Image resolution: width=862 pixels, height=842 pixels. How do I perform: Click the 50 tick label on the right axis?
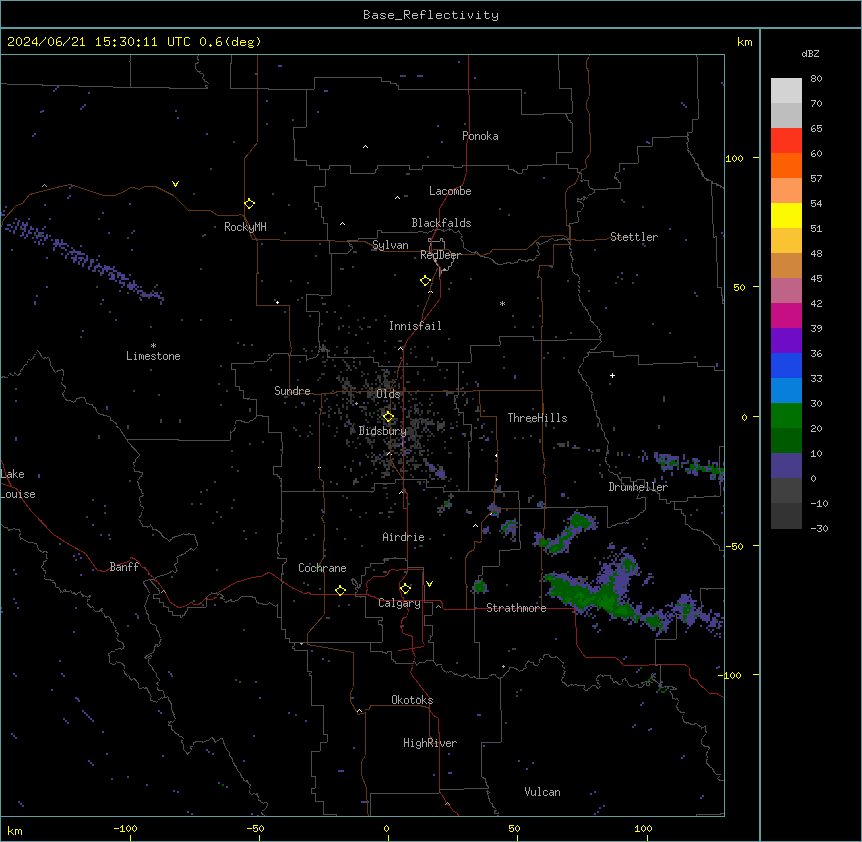pos(739,287)
